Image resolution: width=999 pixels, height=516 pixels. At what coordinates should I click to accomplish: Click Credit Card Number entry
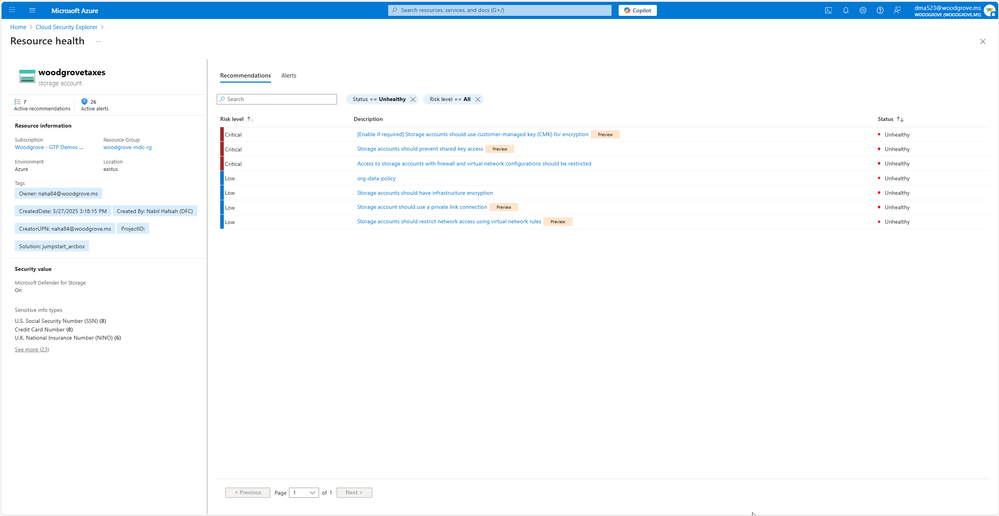pyautogui.click(x=43, y=329)
